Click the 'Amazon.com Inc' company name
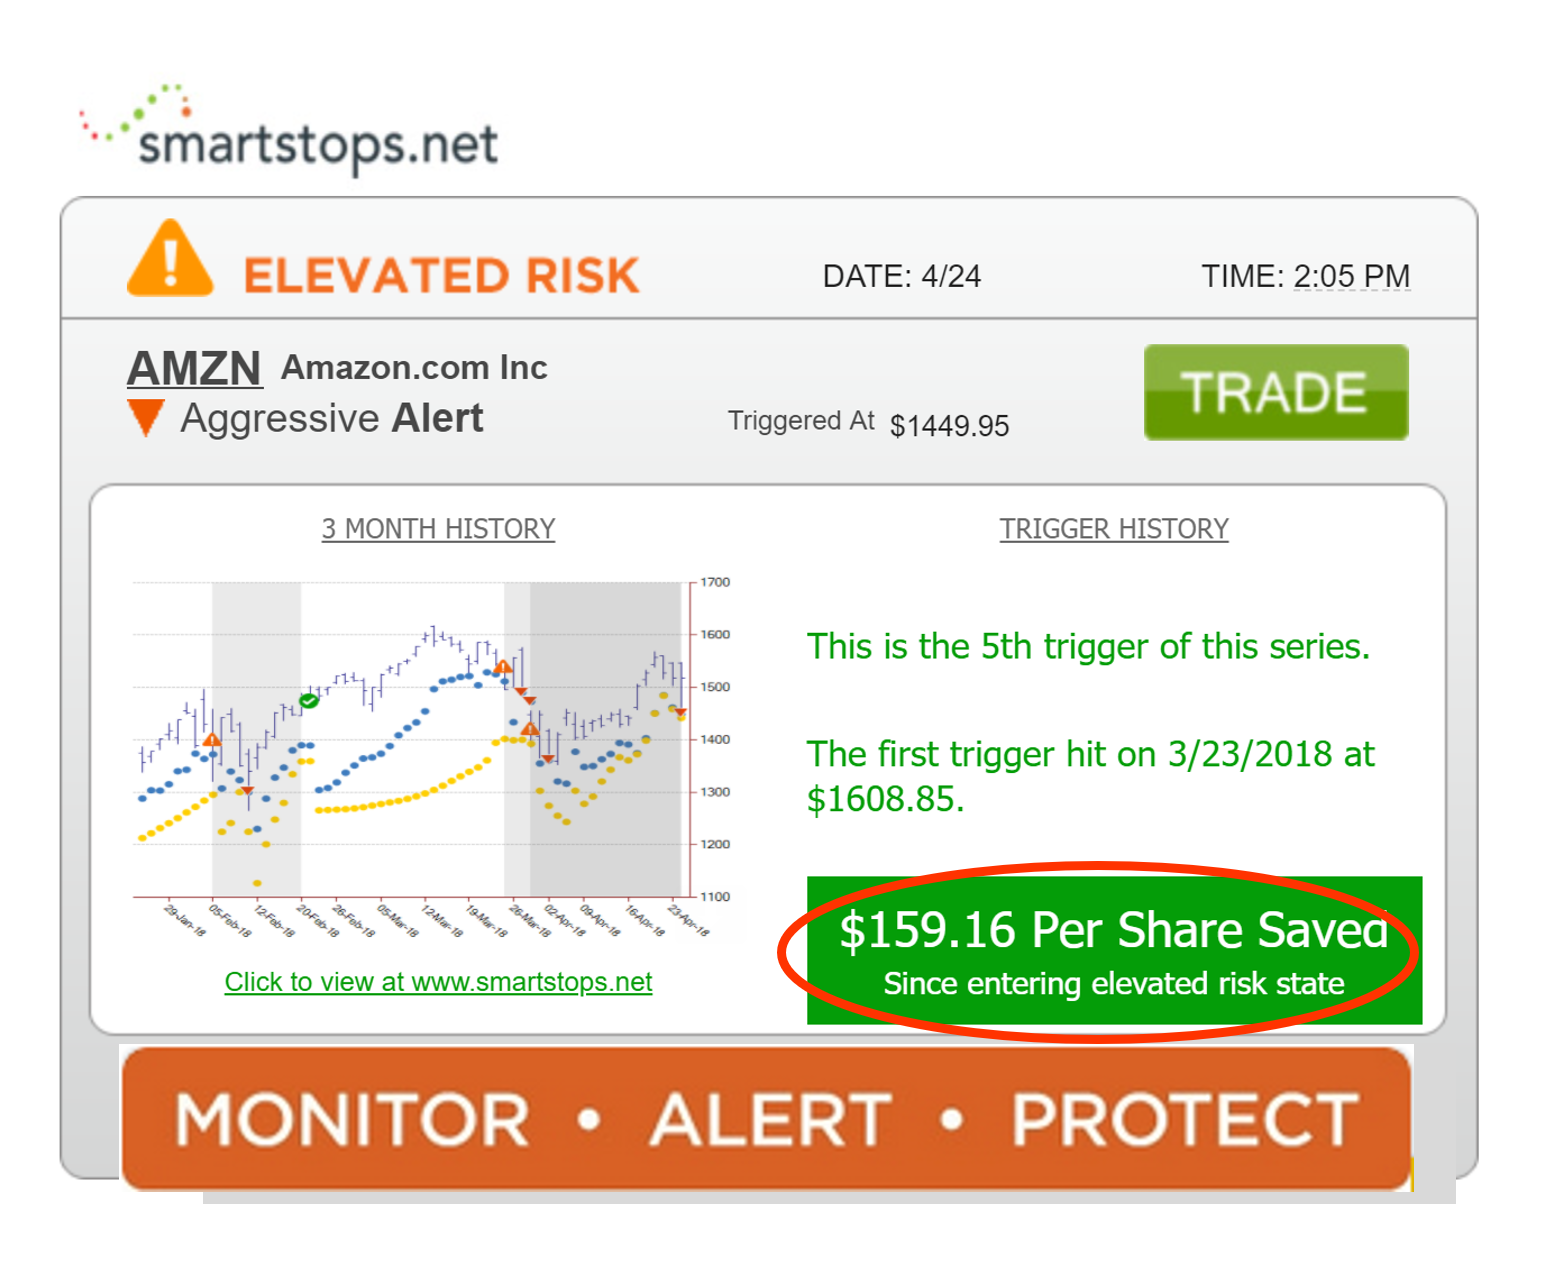Image resolution: width=1560 pixels, height=1263 pixels. [x=414, y=367]
